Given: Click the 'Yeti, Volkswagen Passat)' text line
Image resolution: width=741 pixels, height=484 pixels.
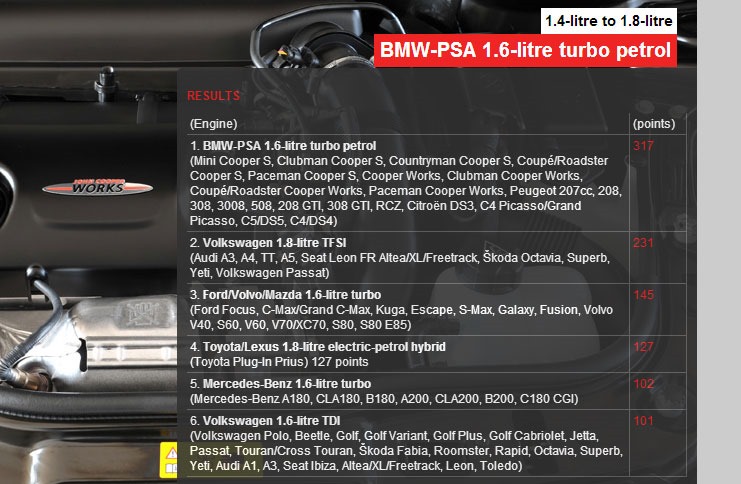Looking at the screenshot, I should (x=259, y=273).
